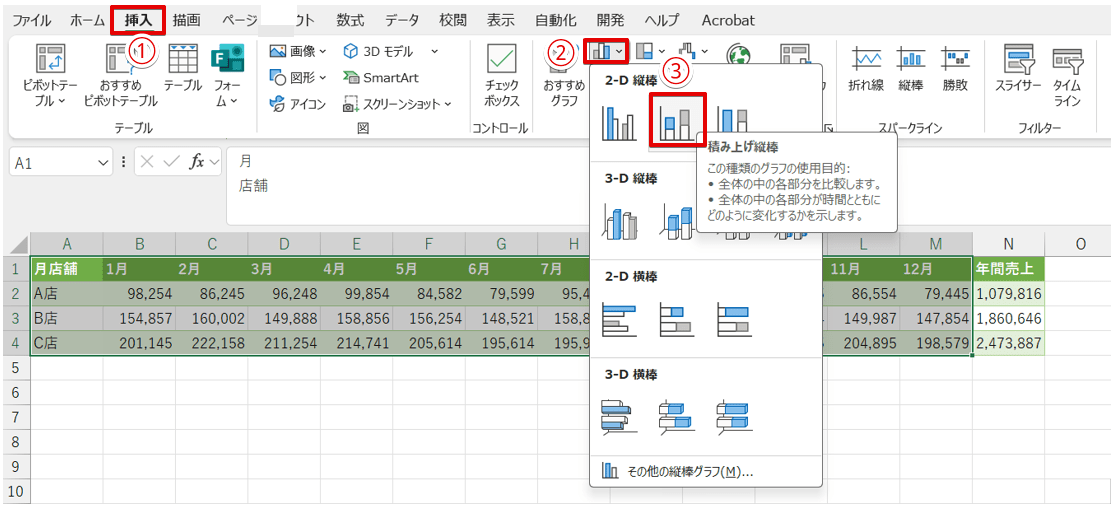The height and width of the screenshot is (507, 1111).
Task: Expand the hierarchy chart dropdown arrow
Action: tap(662, 51)
